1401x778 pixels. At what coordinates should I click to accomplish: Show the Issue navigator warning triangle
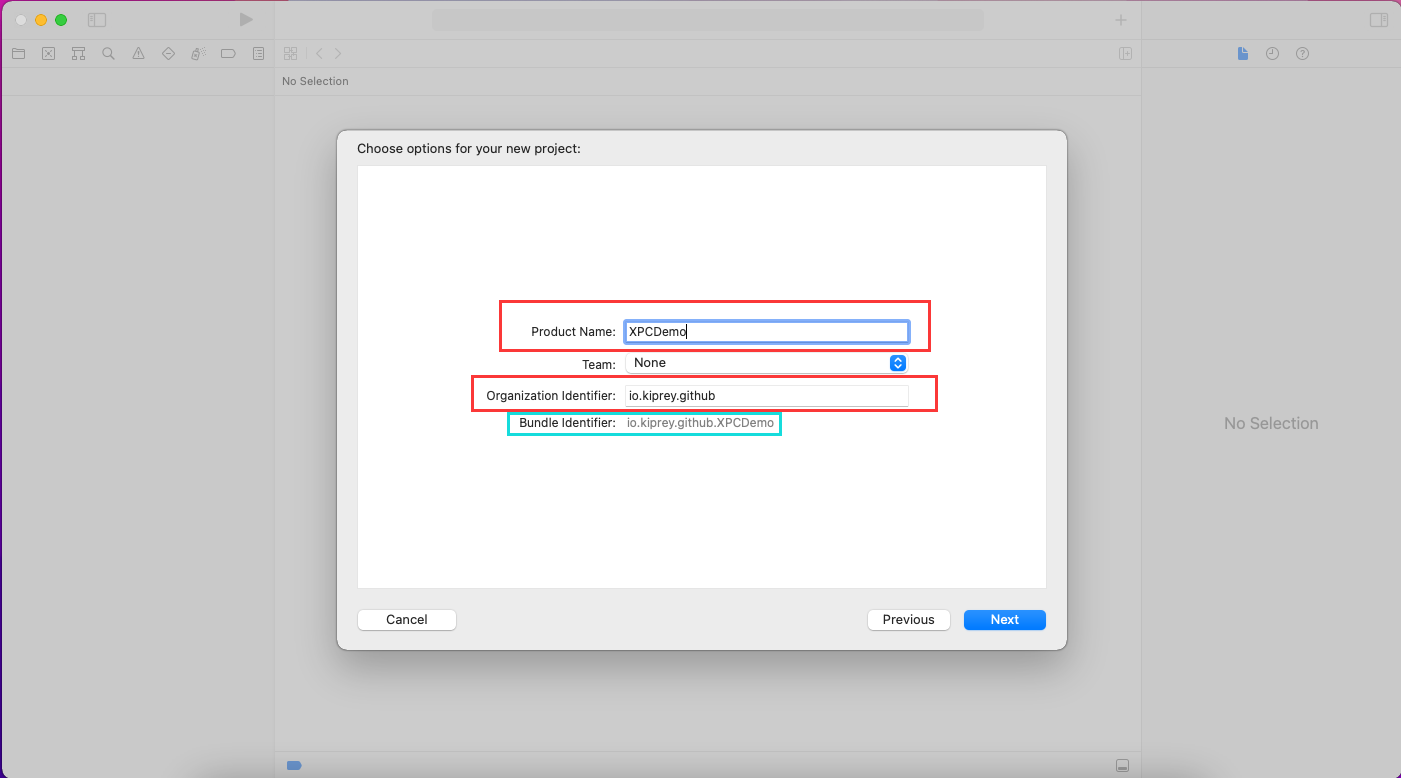click(x=138, y=54)
